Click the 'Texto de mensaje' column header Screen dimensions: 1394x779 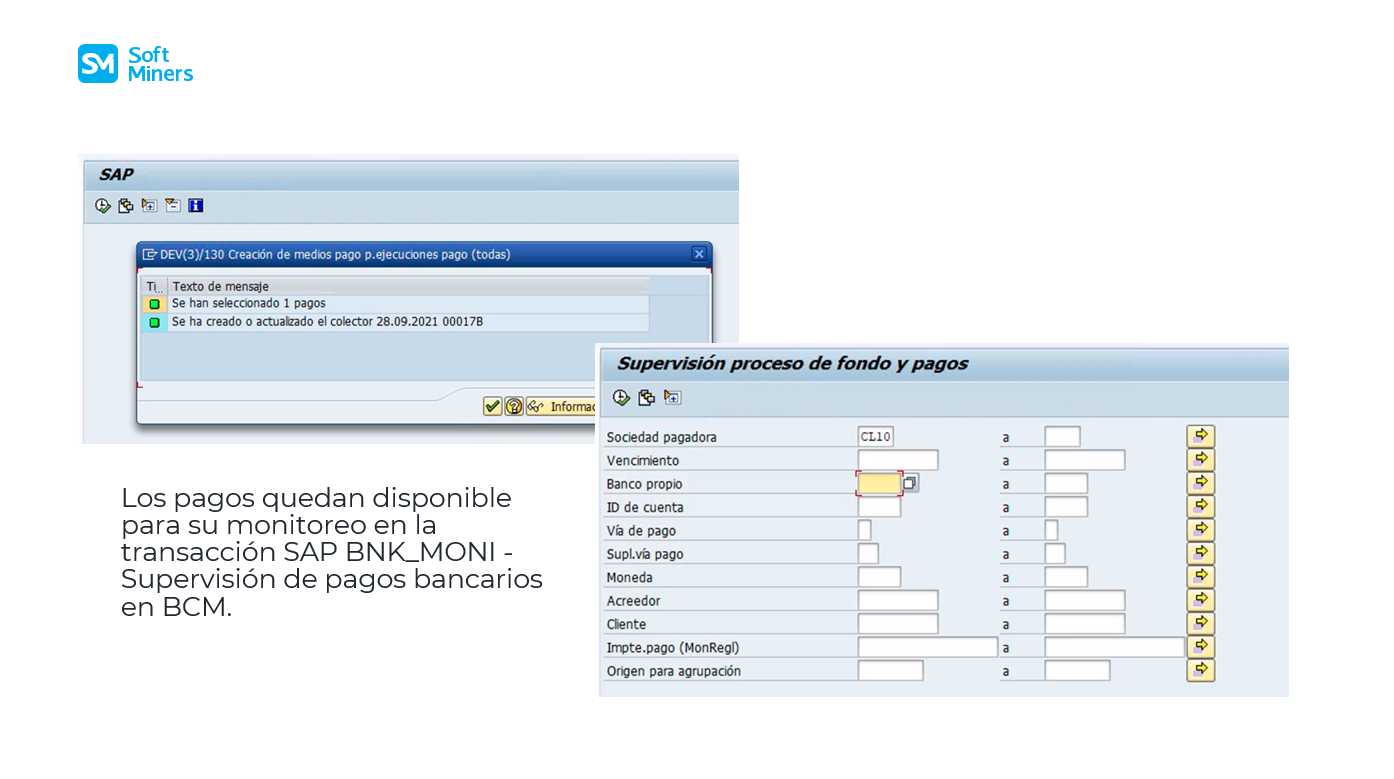tap(220, 286)
